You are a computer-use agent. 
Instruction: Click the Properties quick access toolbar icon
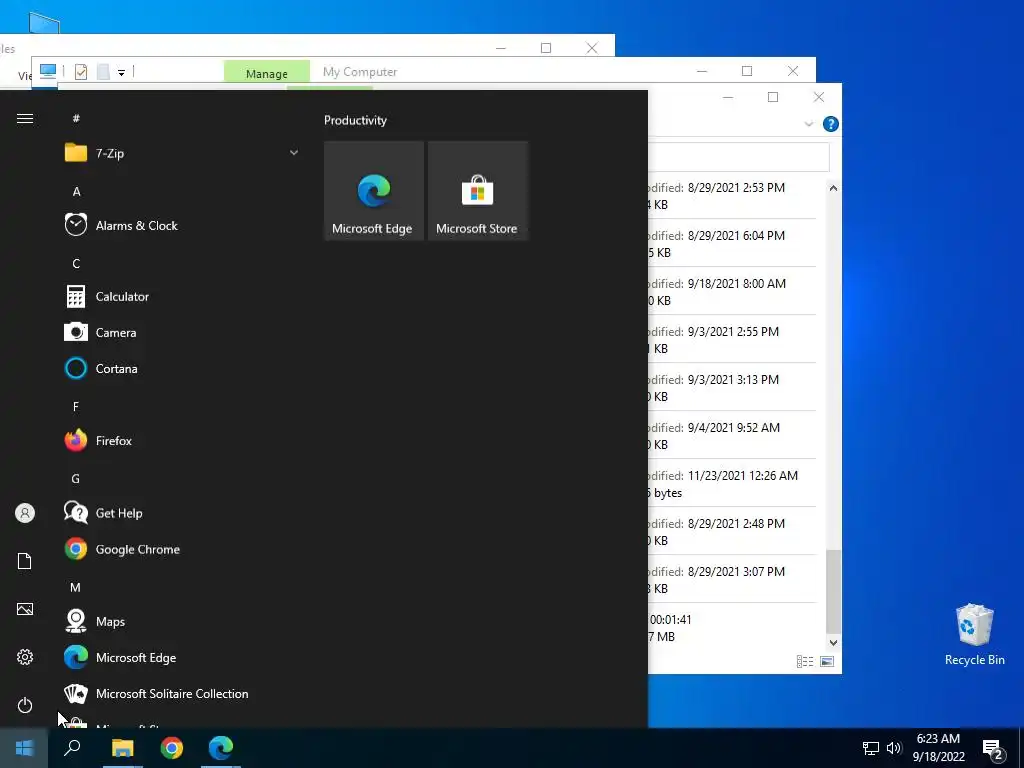click(81, 71)
